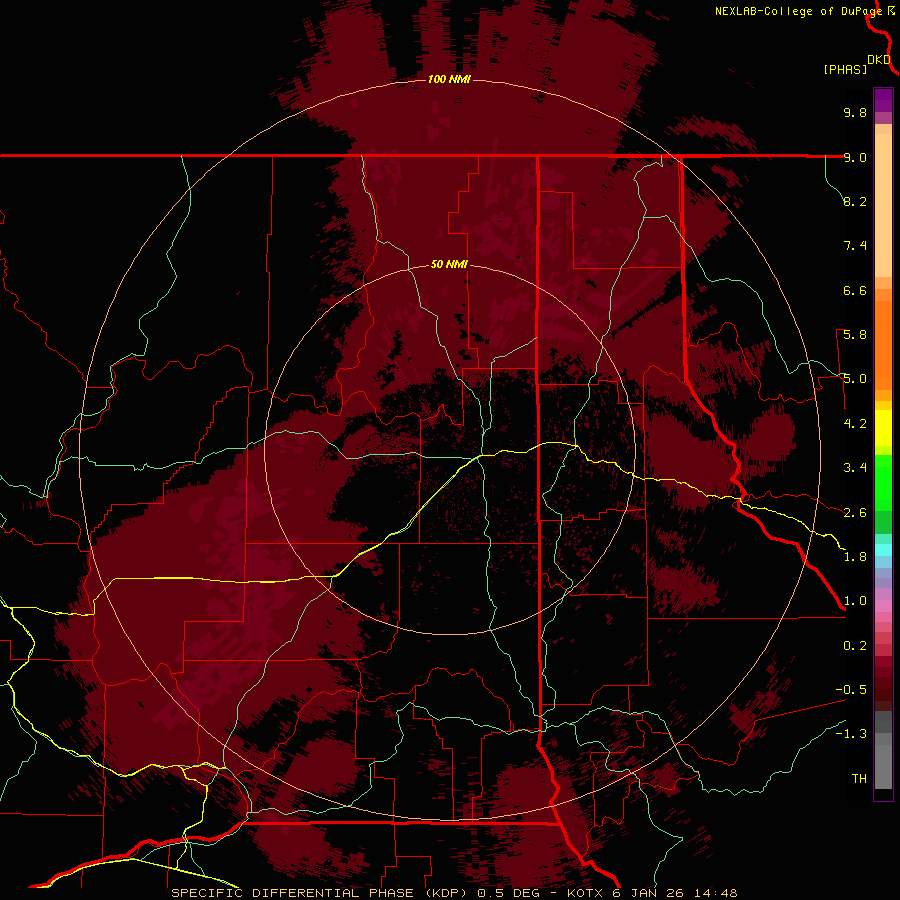Image resolution: width=900 pixels, height=900 pixels.
Task: Click the 5.8 scale value
Action: (855, 335)
